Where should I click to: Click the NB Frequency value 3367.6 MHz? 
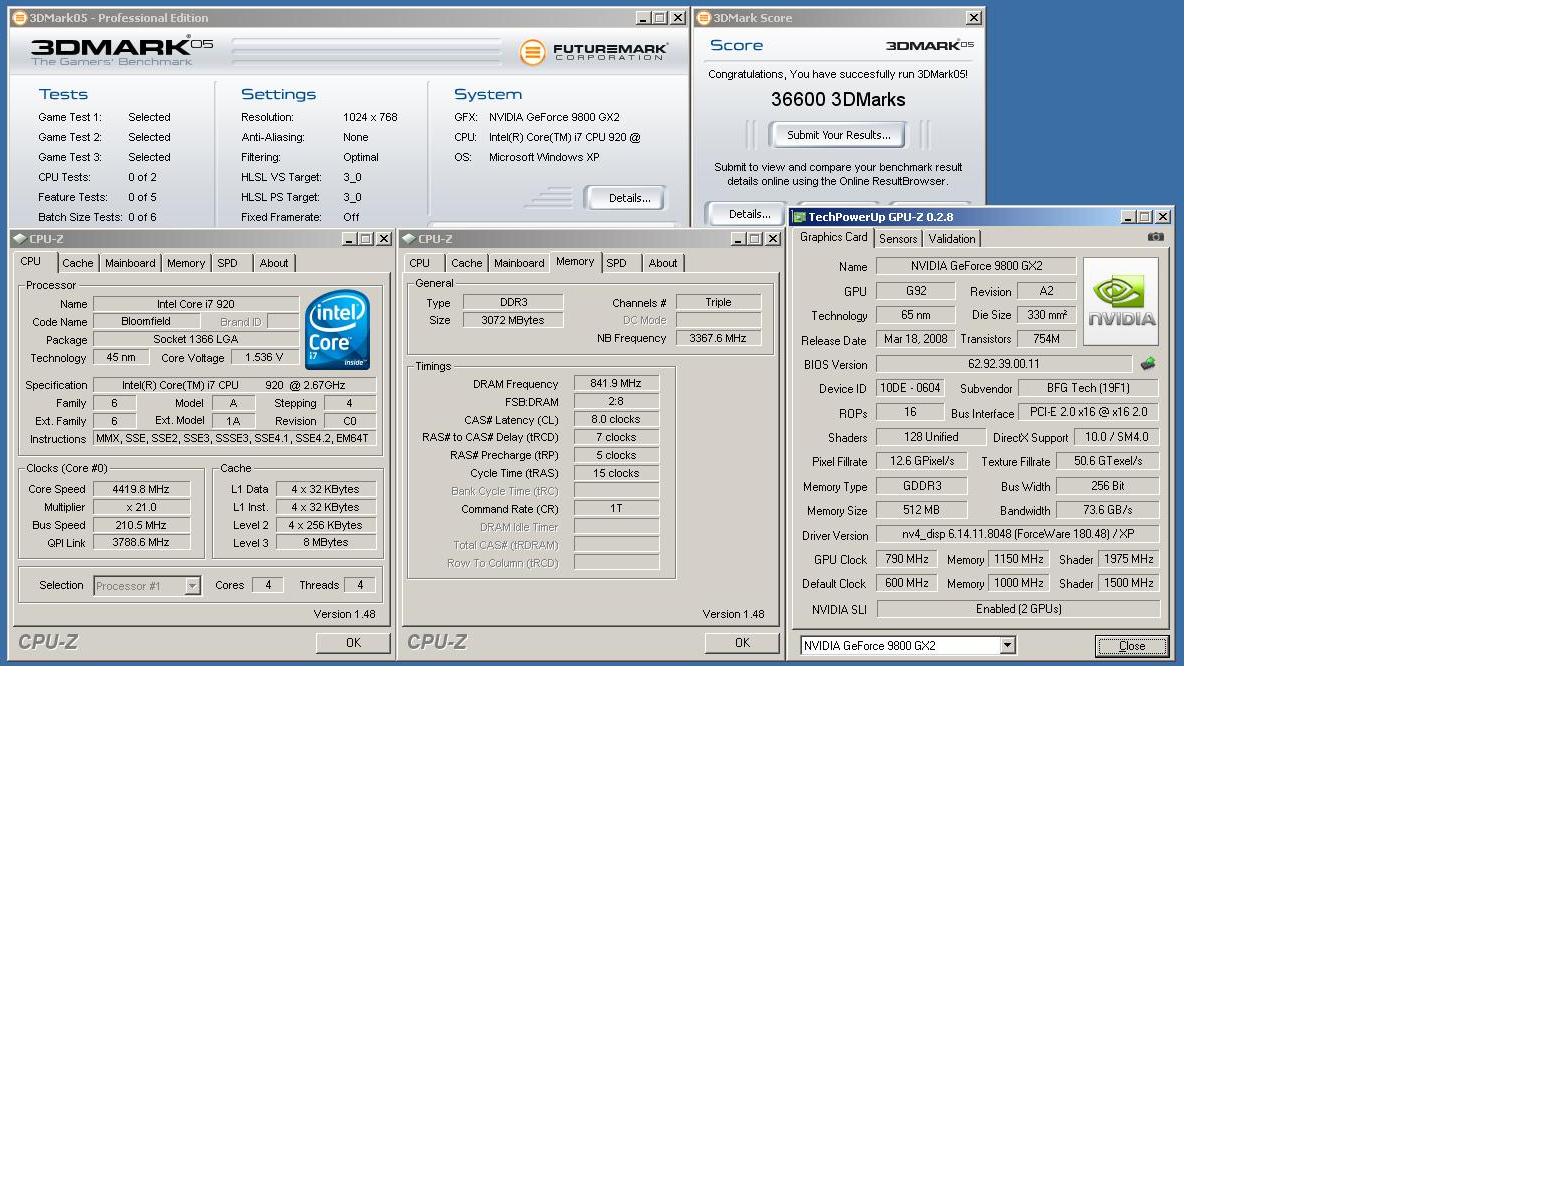pyautogui.click(x=718, y=338)
